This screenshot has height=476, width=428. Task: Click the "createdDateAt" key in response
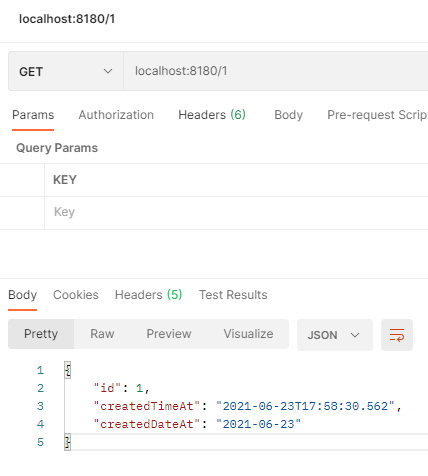pos(147,424)
